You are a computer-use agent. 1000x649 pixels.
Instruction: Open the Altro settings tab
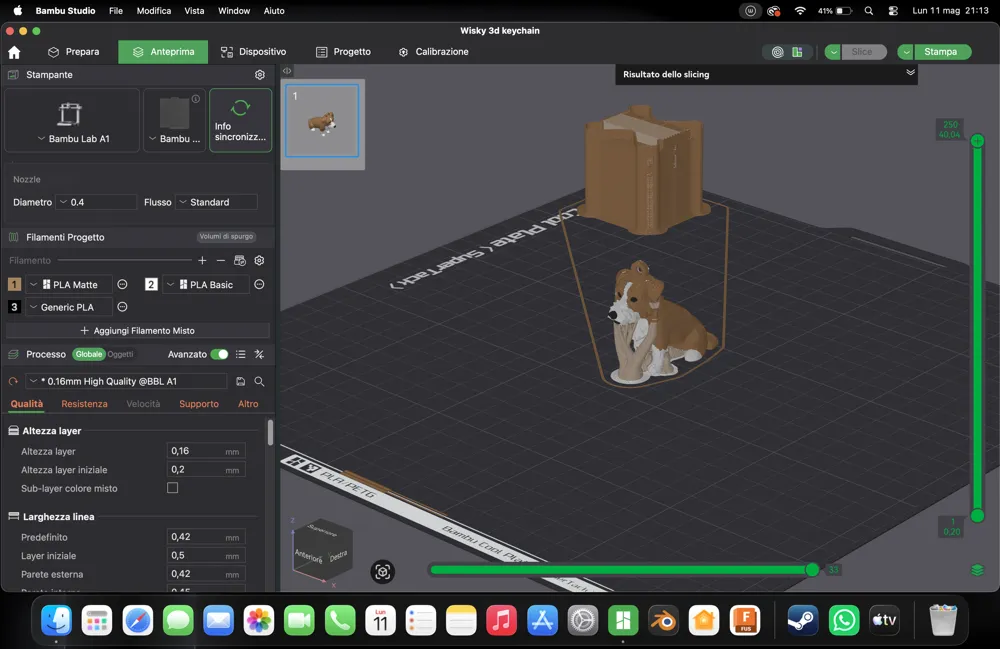(x=248, y=404)
